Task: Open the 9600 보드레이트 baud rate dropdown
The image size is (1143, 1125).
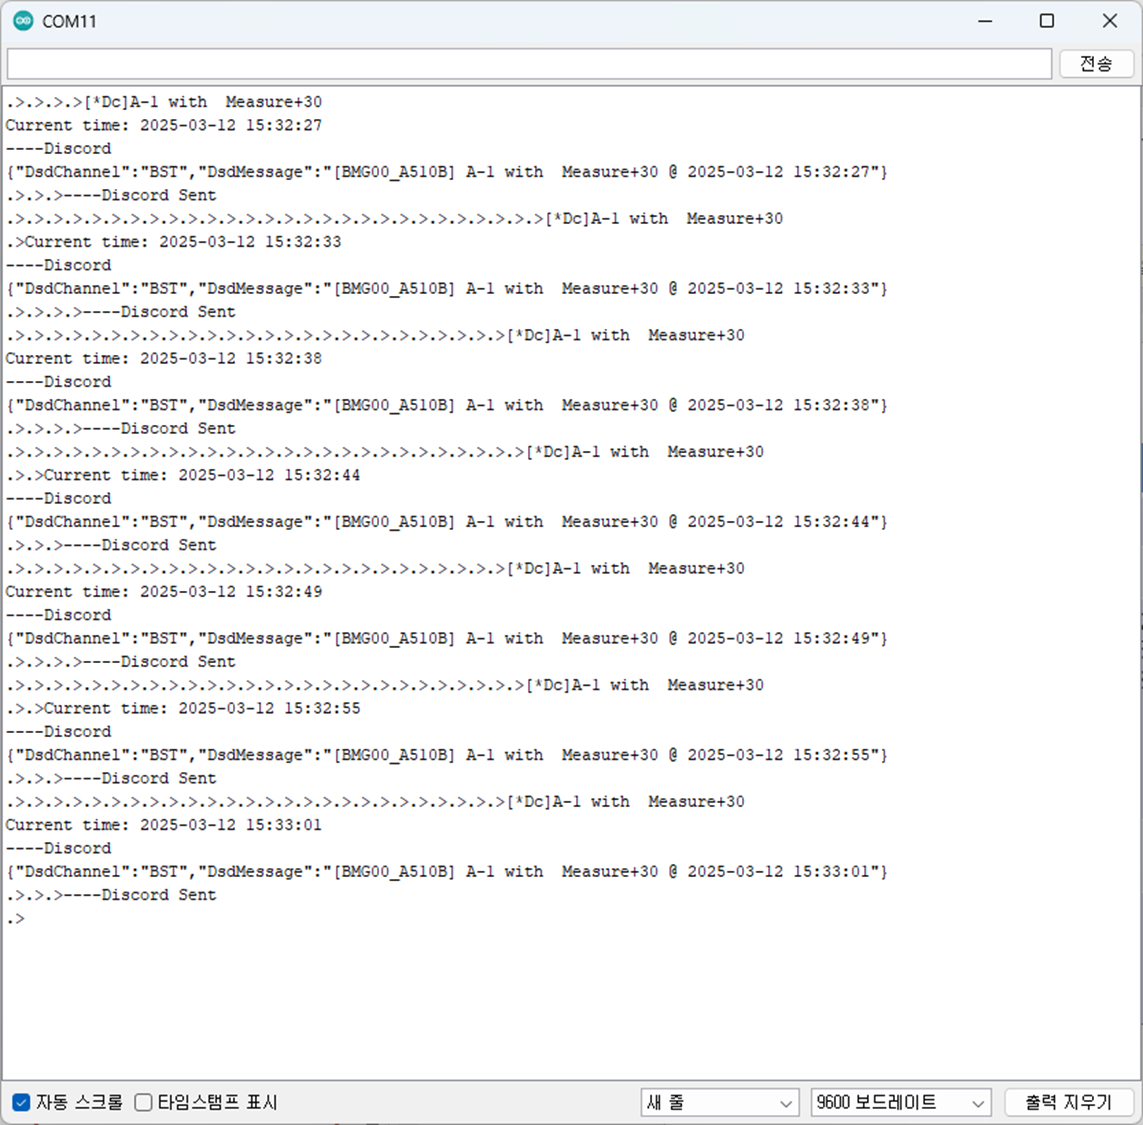Action: [x=900, y=1102]
